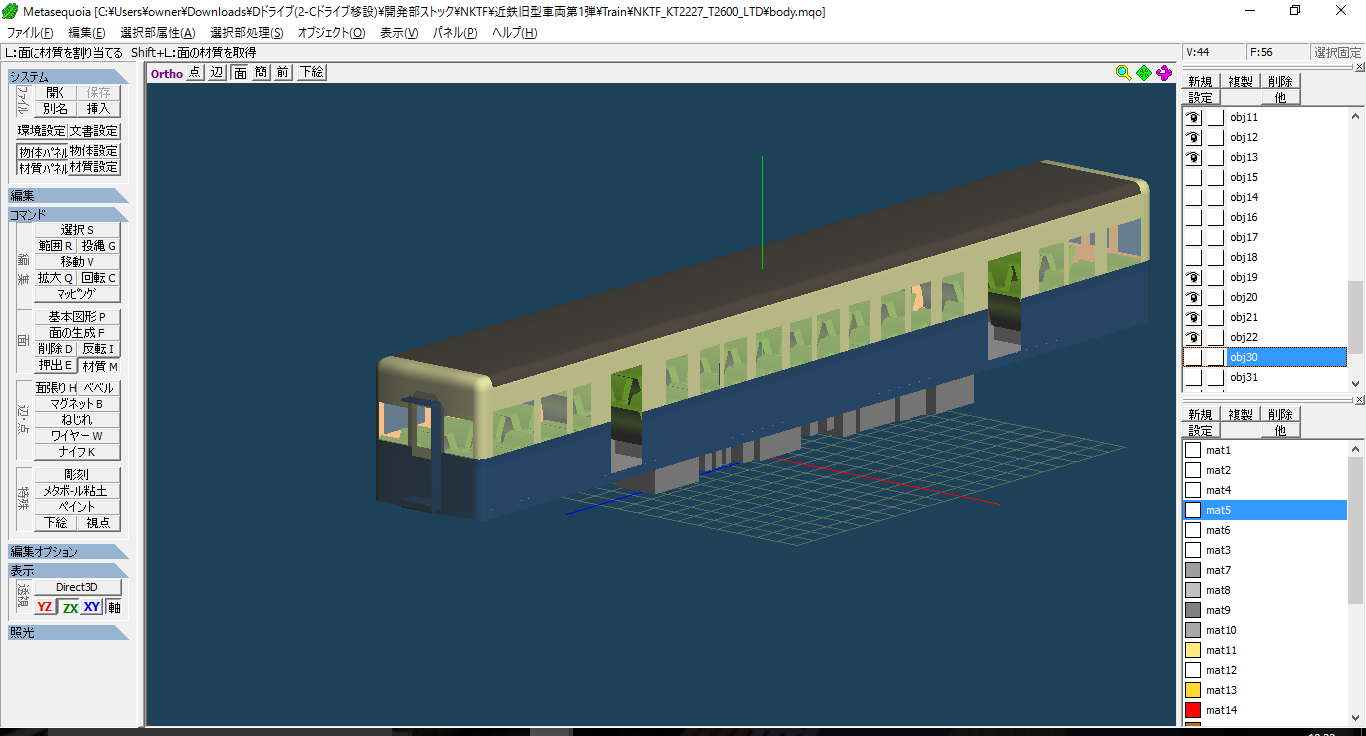Toggle 面 face display in viewport header
The width and height of the screenshot is (1366, 736).
point(240,72)
